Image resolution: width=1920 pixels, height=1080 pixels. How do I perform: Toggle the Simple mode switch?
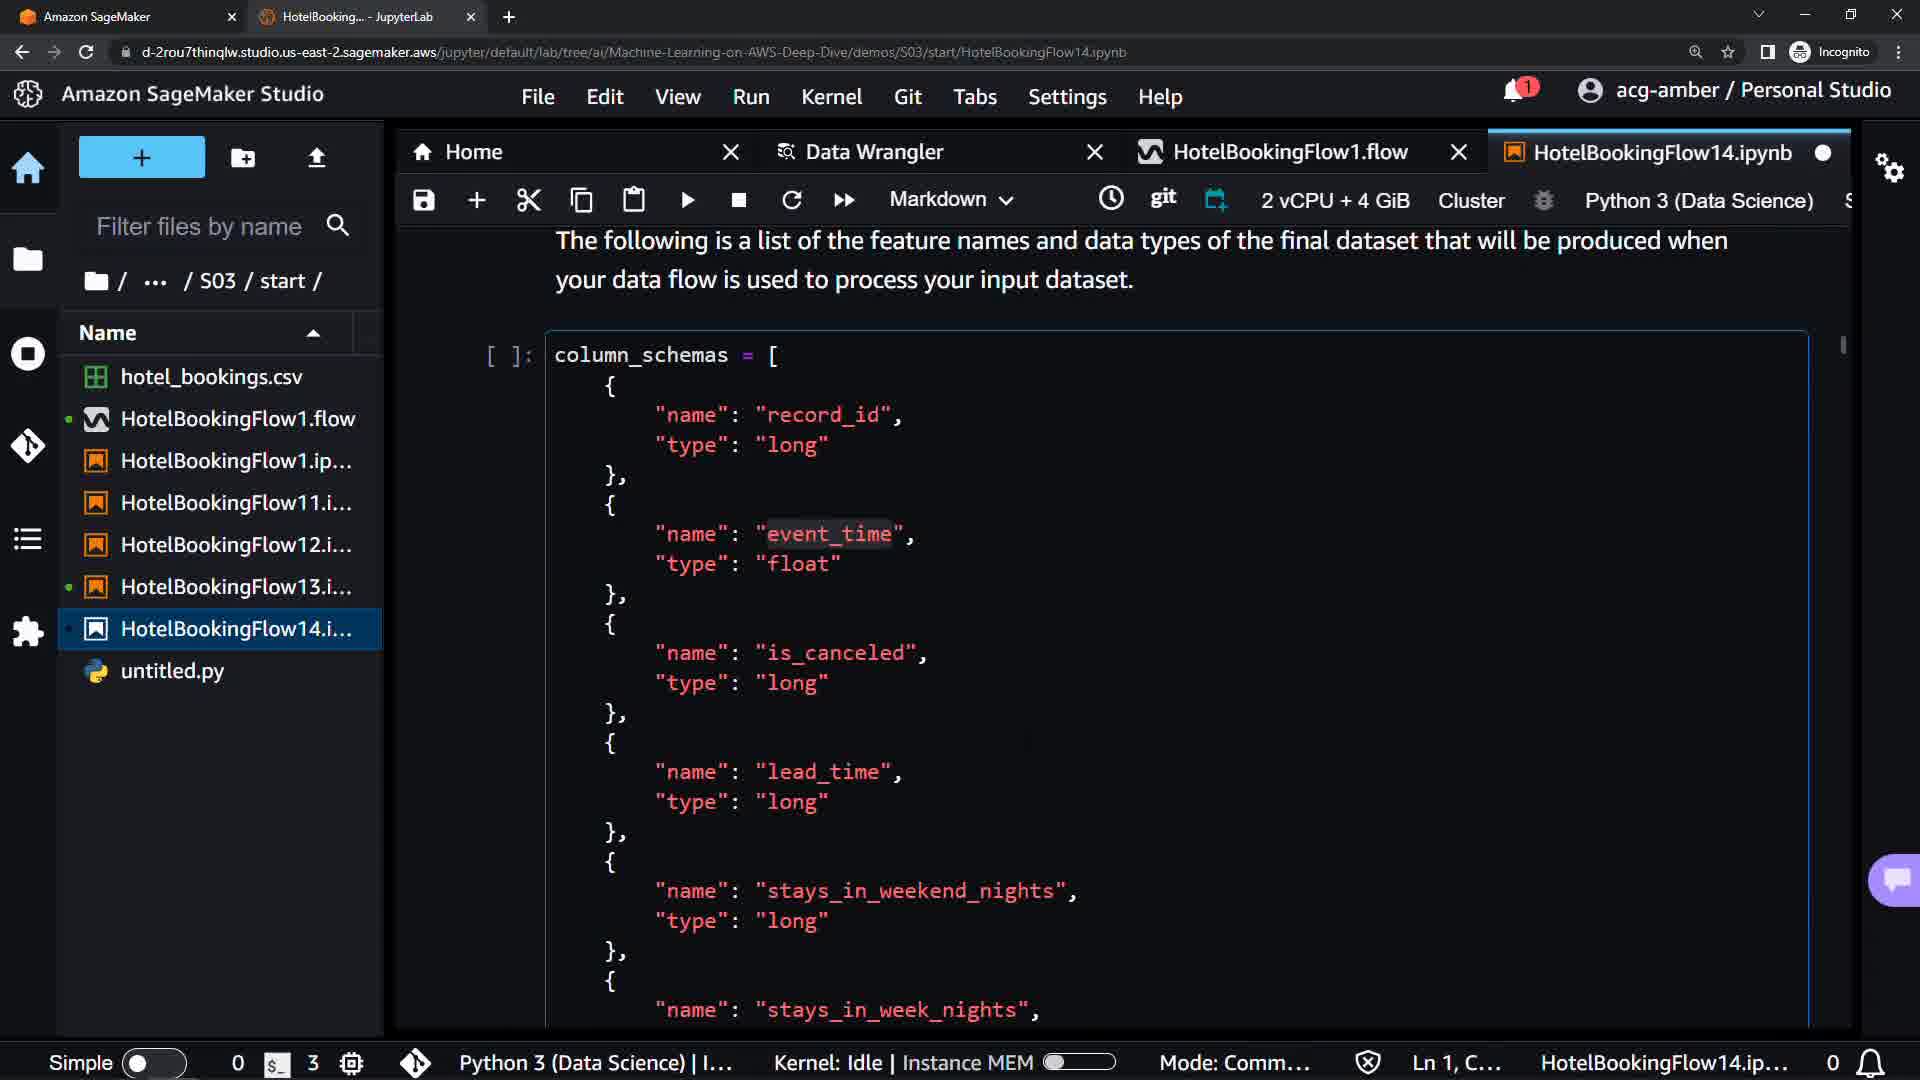click(x=153, y=1063)
